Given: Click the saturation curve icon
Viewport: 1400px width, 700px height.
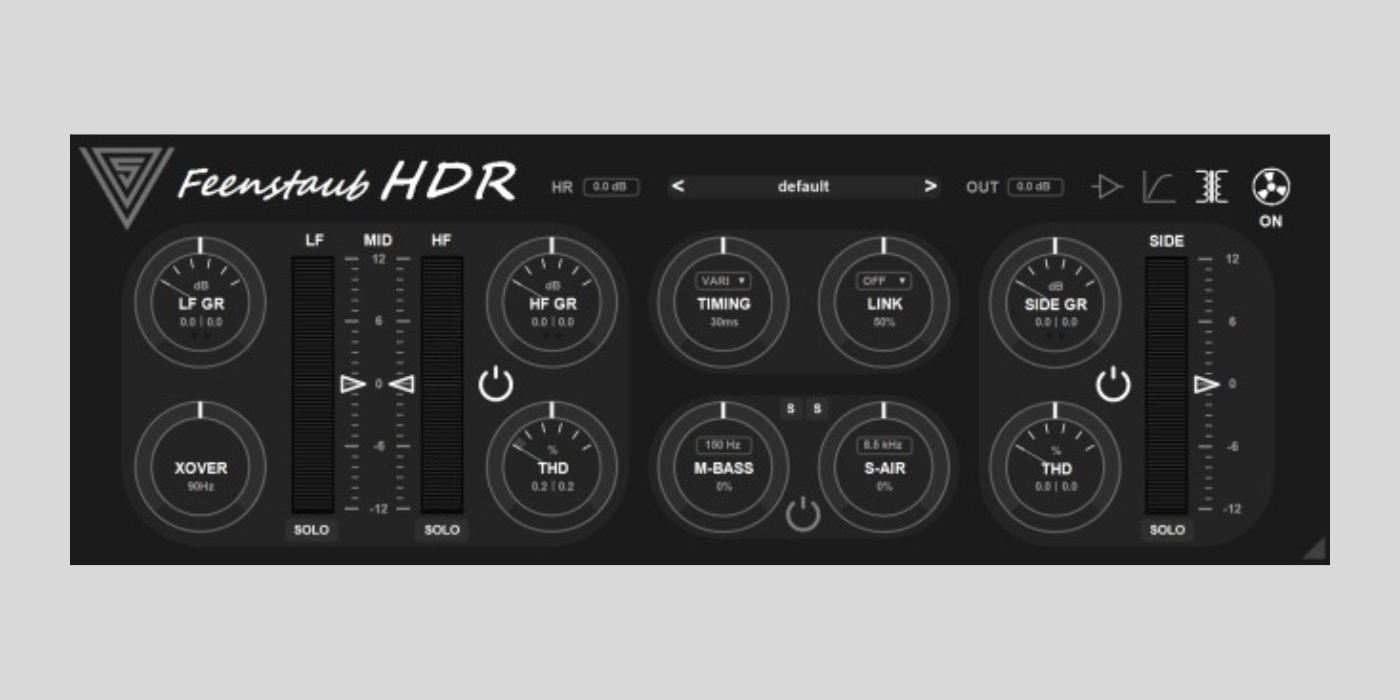Looking at the screenshot, I should click(x=1159, y=187).
